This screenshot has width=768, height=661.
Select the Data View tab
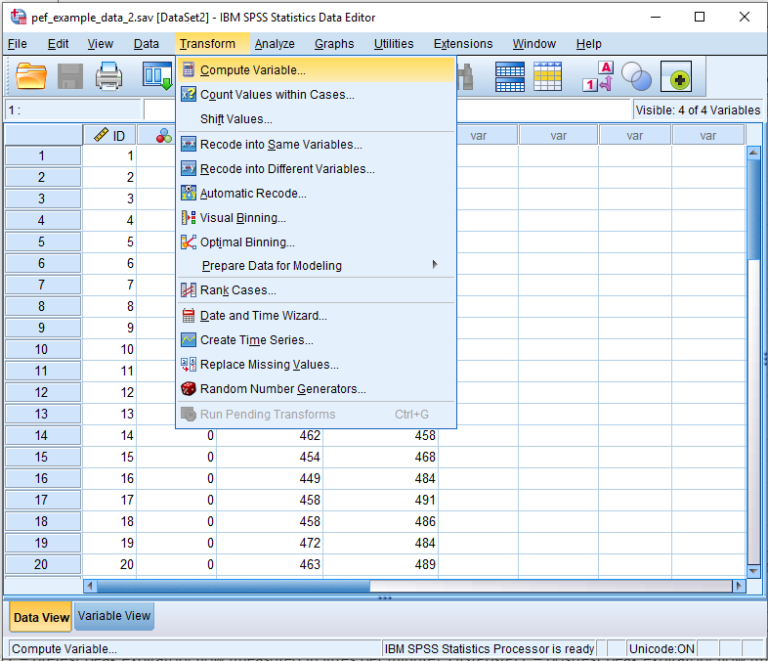tap(41, 617)
